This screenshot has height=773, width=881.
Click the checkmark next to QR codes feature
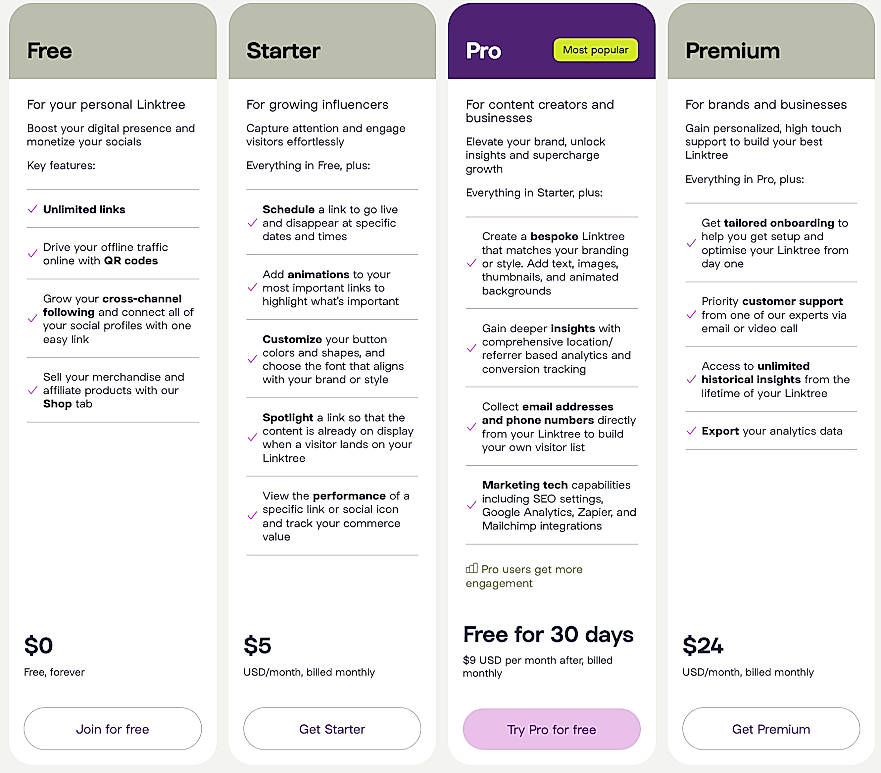pyautogui.click(x=34, y=254)
